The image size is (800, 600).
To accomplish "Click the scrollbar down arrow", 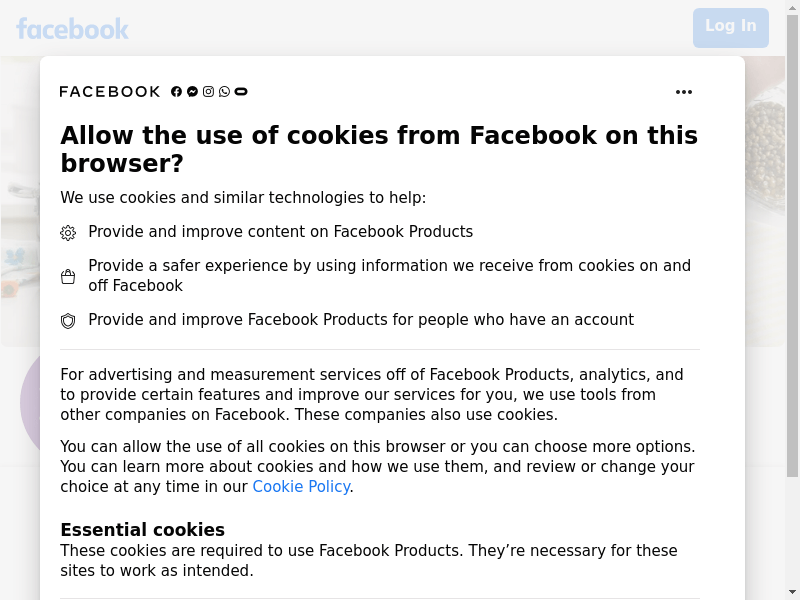I will click(x=792, y=593).
